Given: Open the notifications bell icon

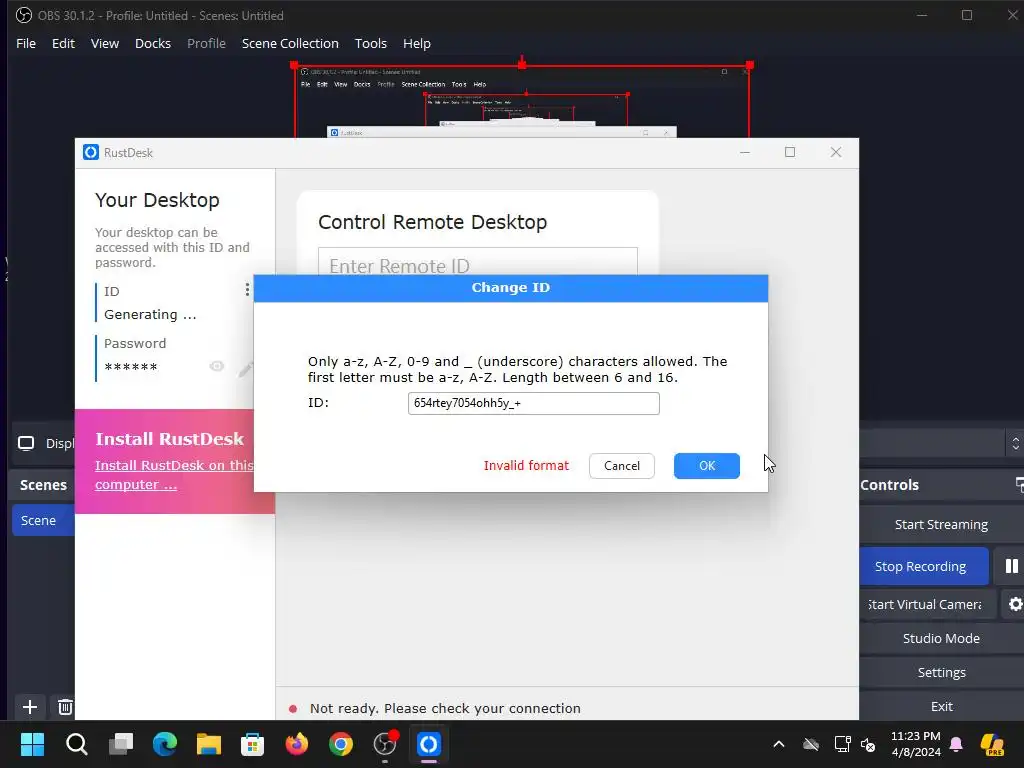Looking at the screenshot, I should coord(956,744).
